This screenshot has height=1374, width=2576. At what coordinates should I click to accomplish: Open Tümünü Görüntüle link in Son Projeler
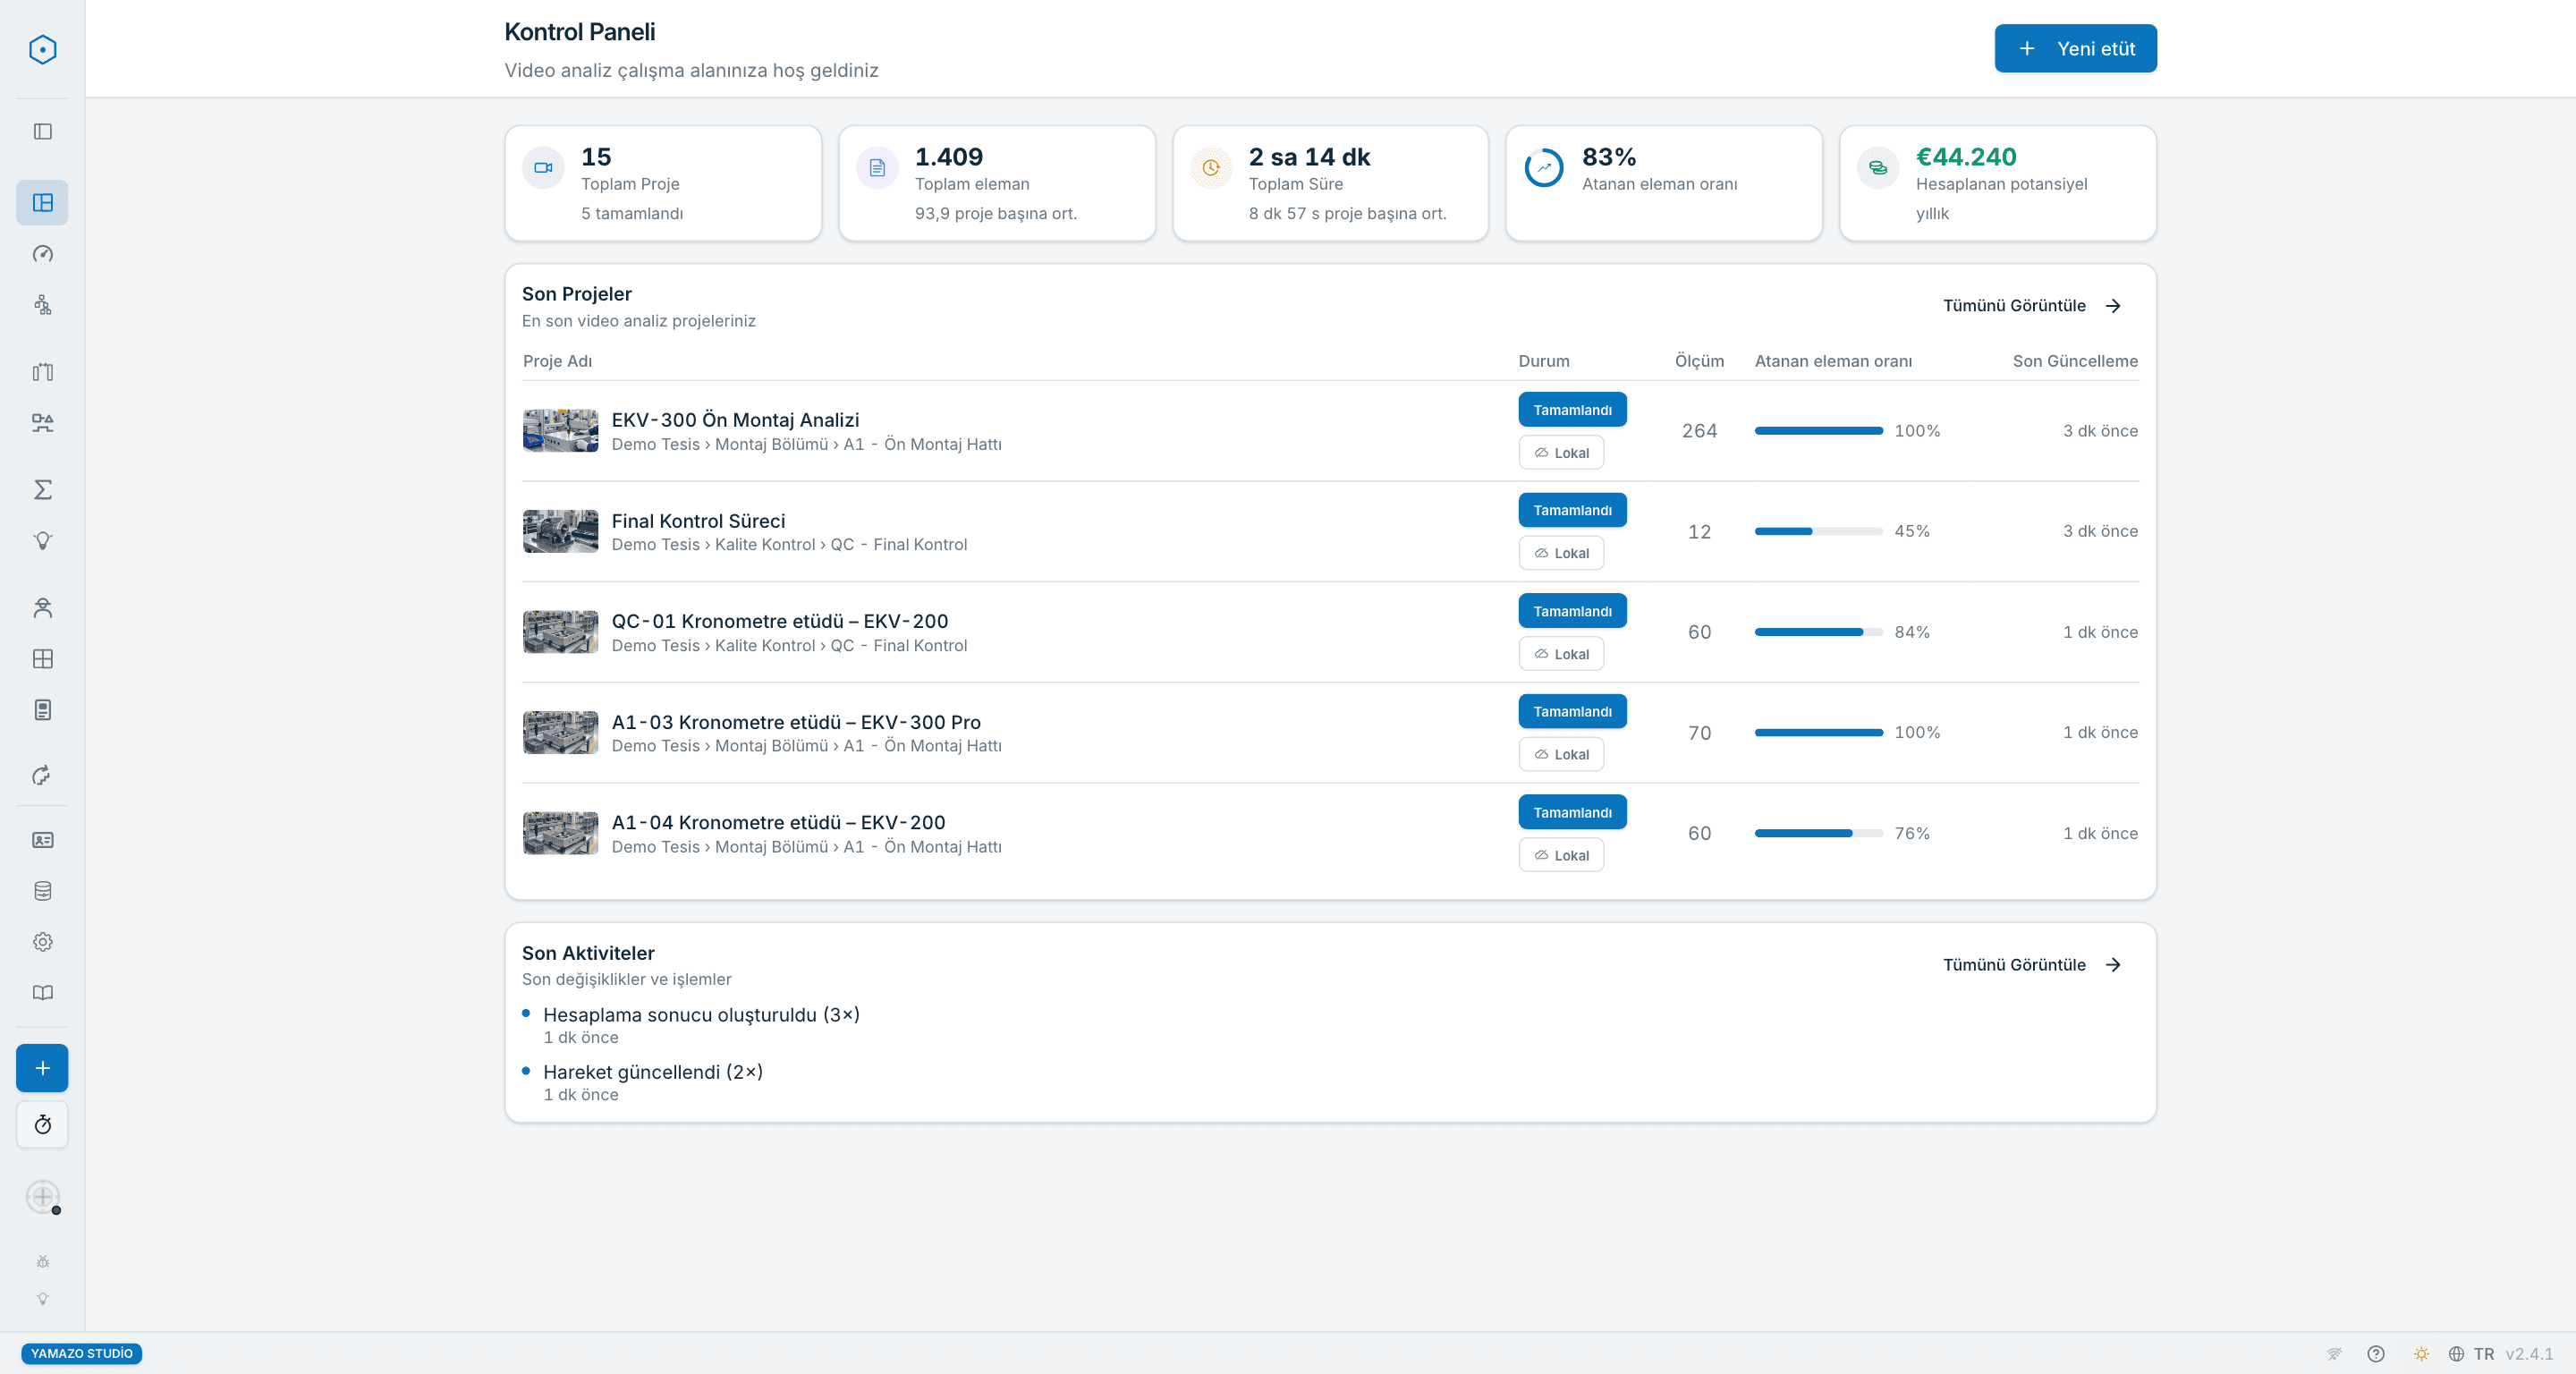2031,306
